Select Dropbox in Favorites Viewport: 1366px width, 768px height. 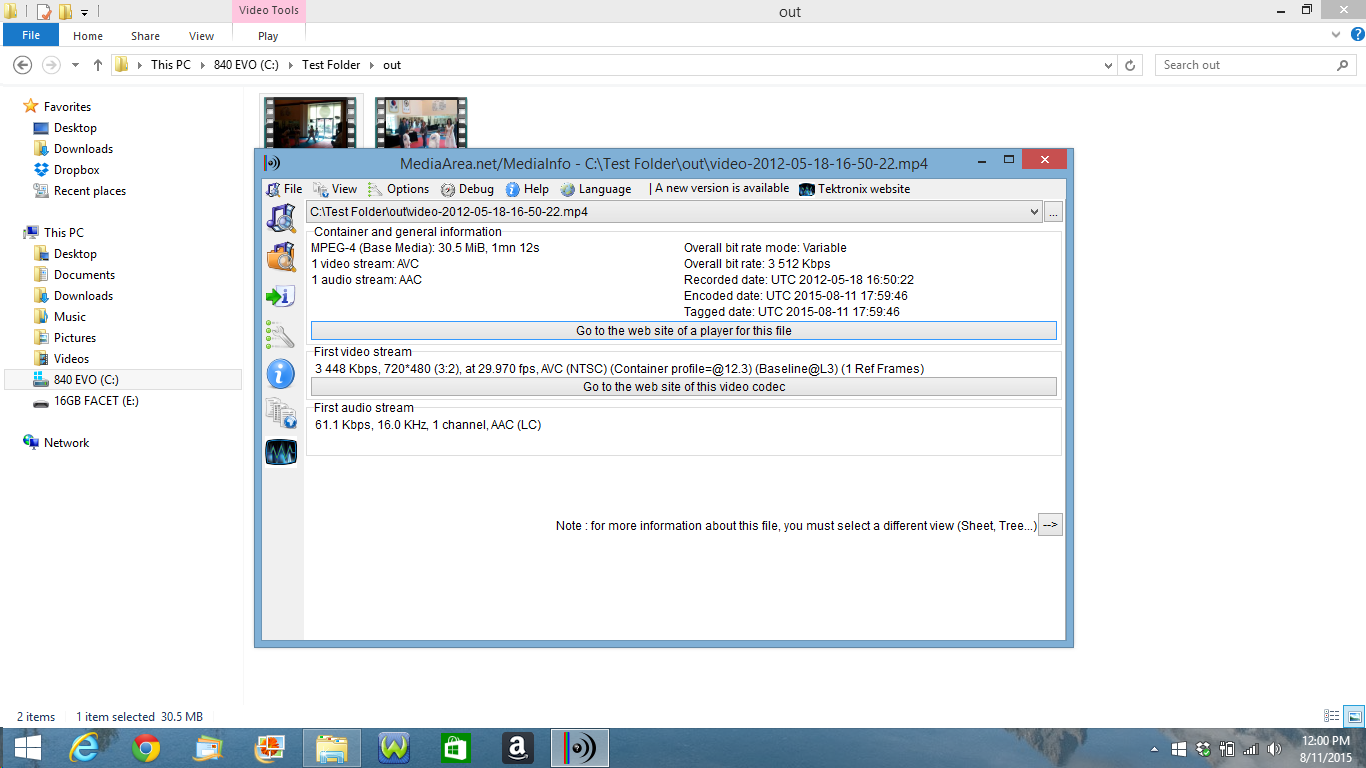tap(77, 170)
